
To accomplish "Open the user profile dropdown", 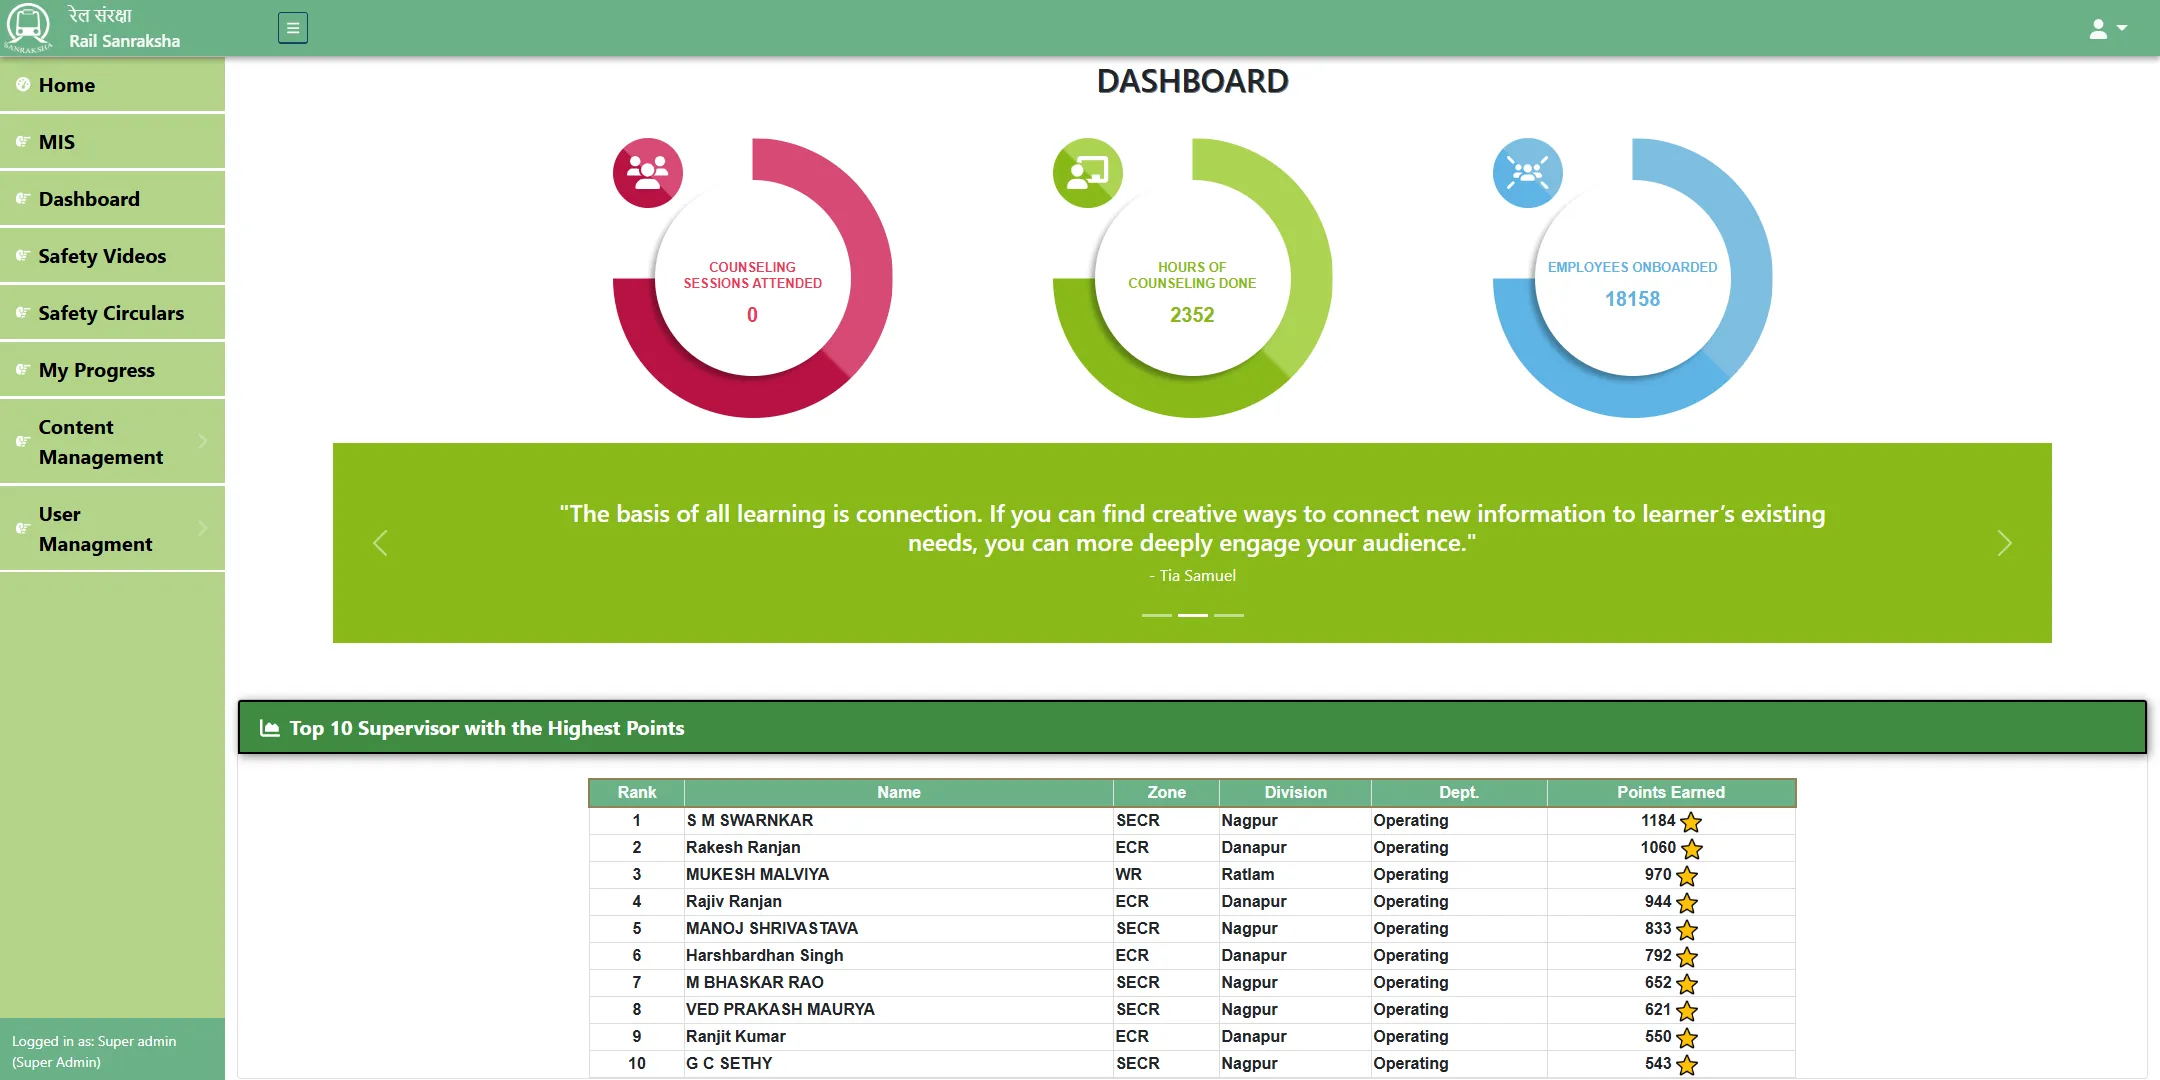I will click(x=2108, y=29).
